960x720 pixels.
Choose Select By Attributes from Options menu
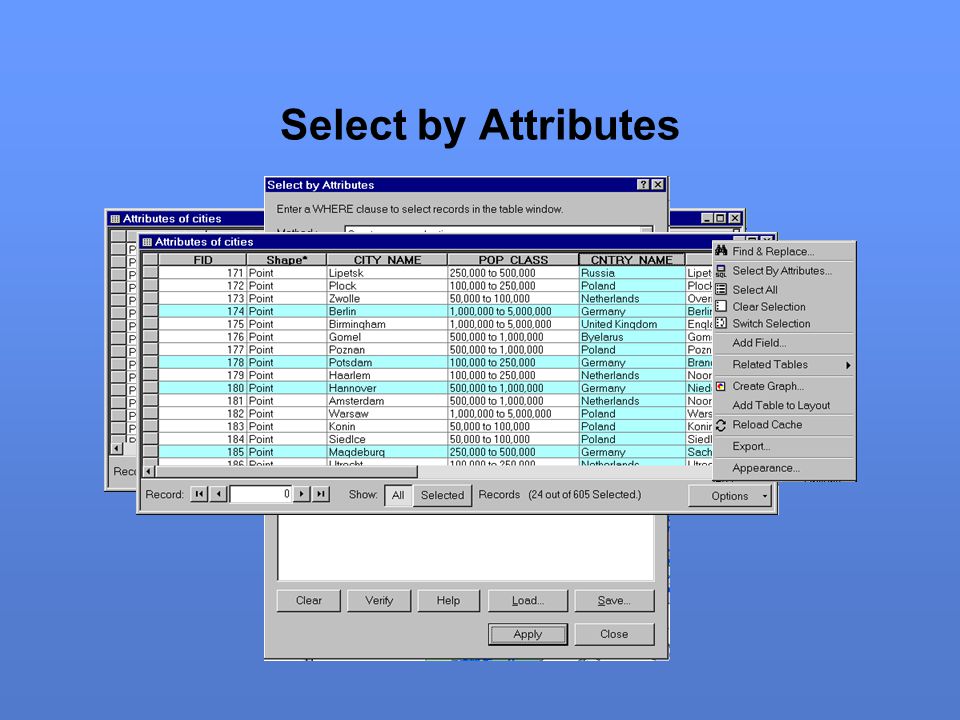[x=782, y=271]
